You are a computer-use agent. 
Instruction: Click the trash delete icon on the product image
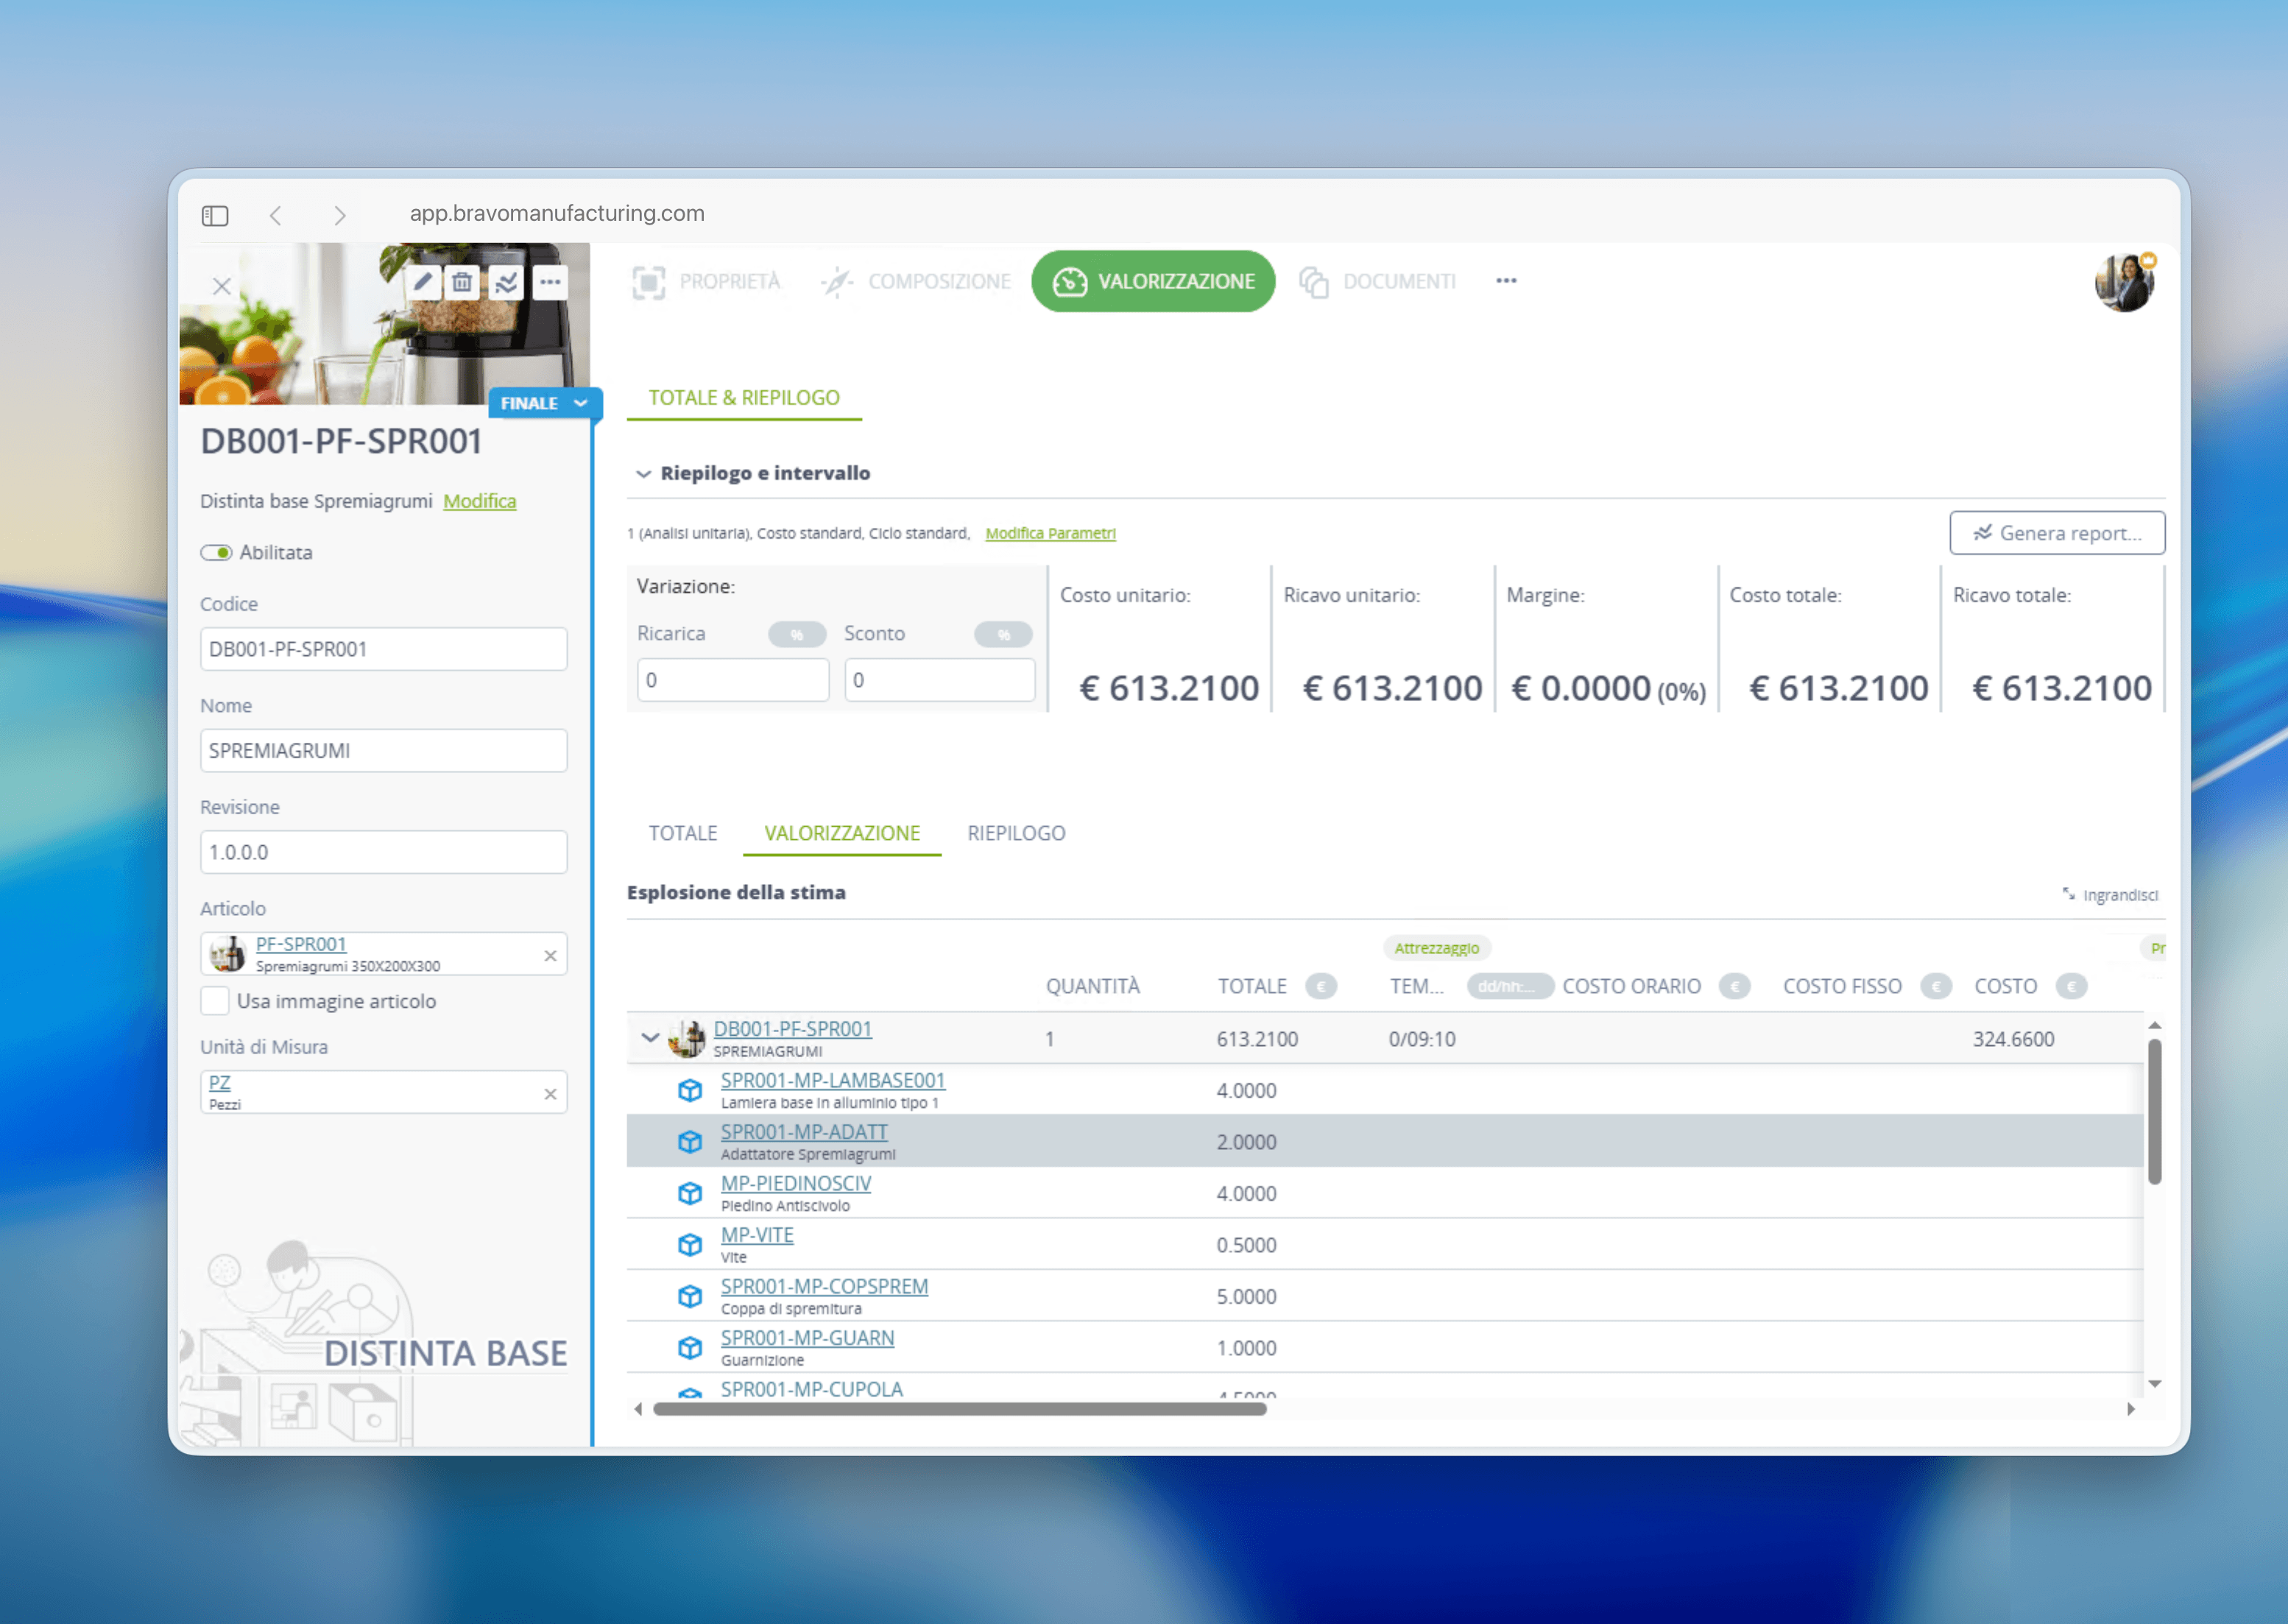(462, 282)
